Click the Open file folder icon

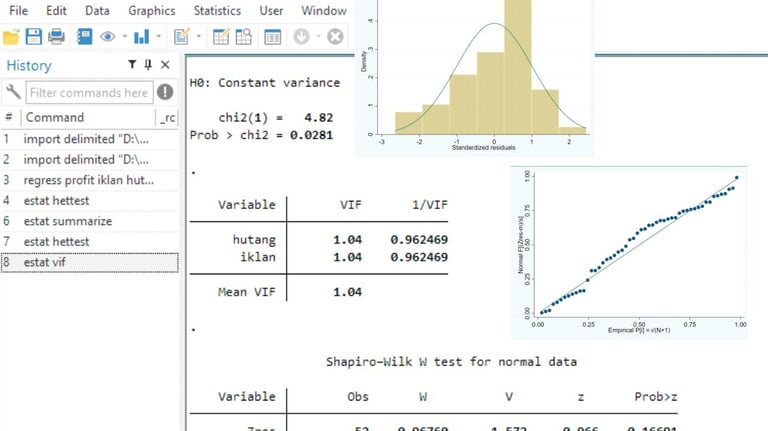pos(11,37)
